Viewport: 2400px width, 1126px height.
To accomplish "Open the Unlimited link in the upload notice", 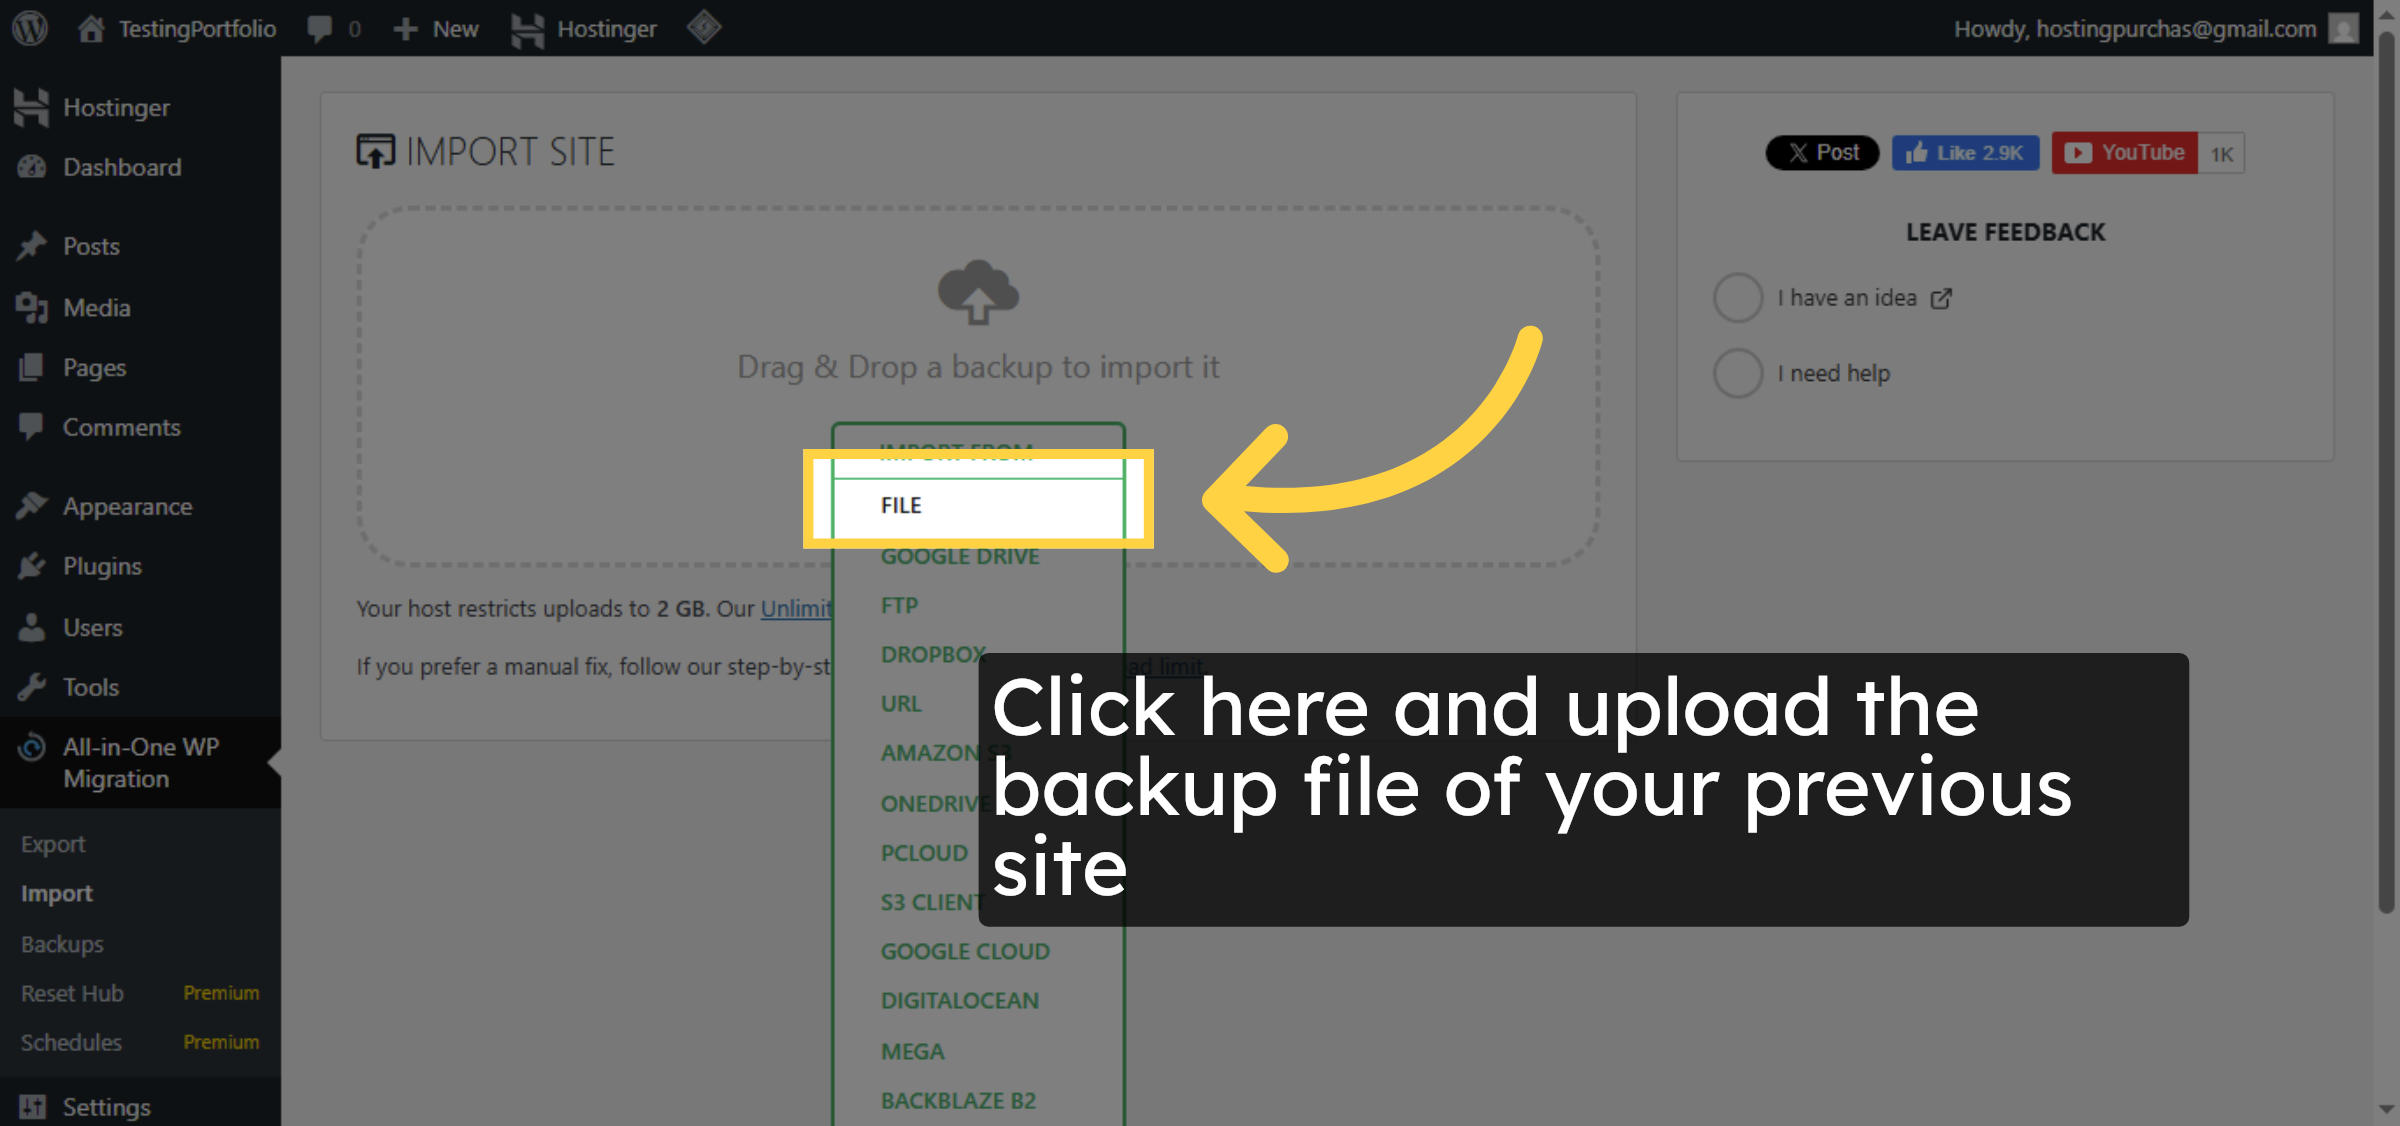I will [x=797, y=608].
